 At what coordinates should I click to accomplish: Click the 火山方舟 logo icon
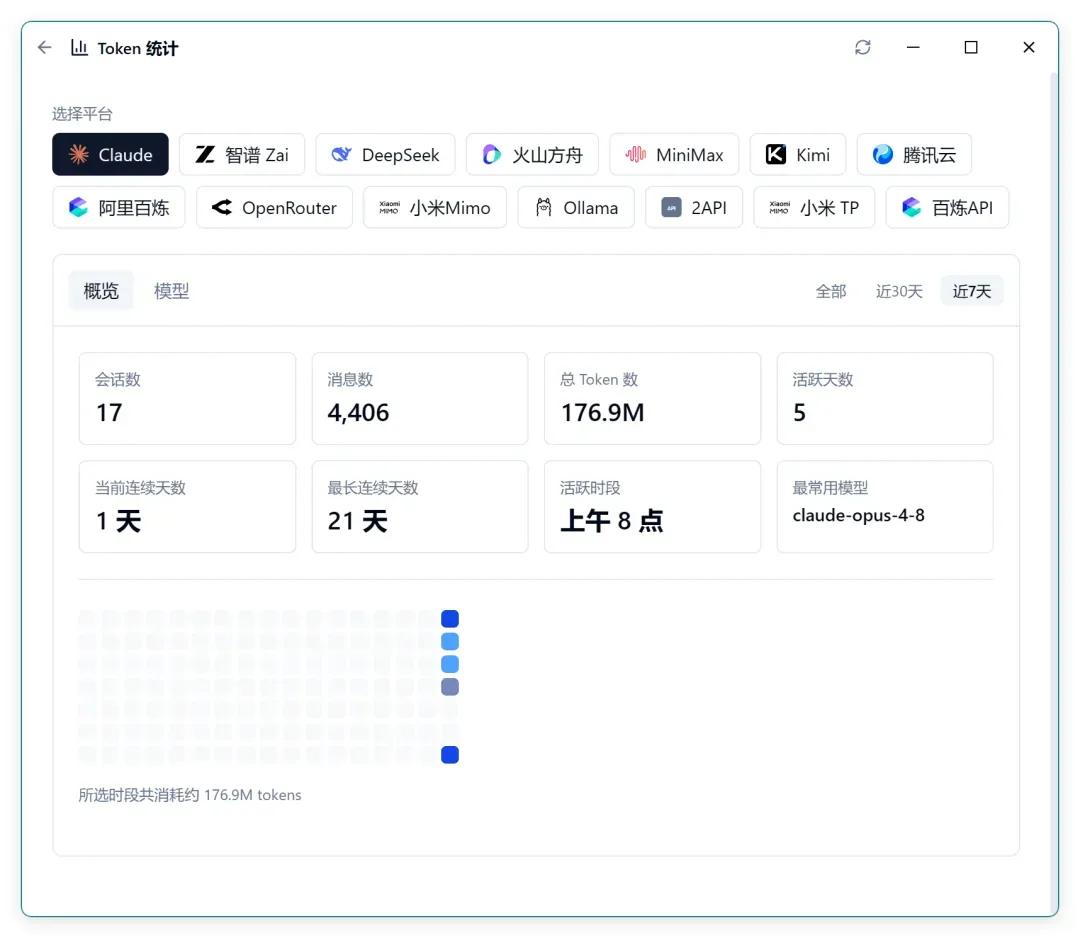(491, 154)
